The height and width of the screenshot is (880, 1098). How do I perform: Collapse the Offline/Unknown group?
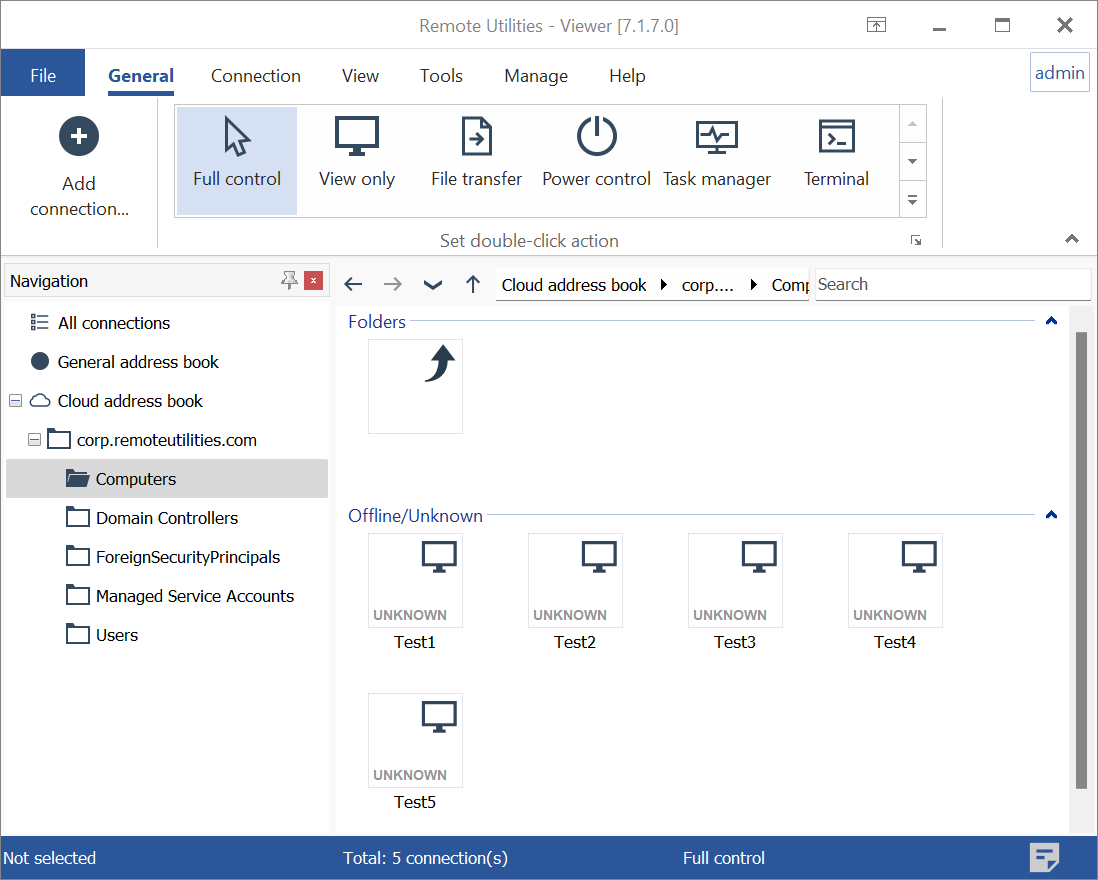click(1051, 516)
